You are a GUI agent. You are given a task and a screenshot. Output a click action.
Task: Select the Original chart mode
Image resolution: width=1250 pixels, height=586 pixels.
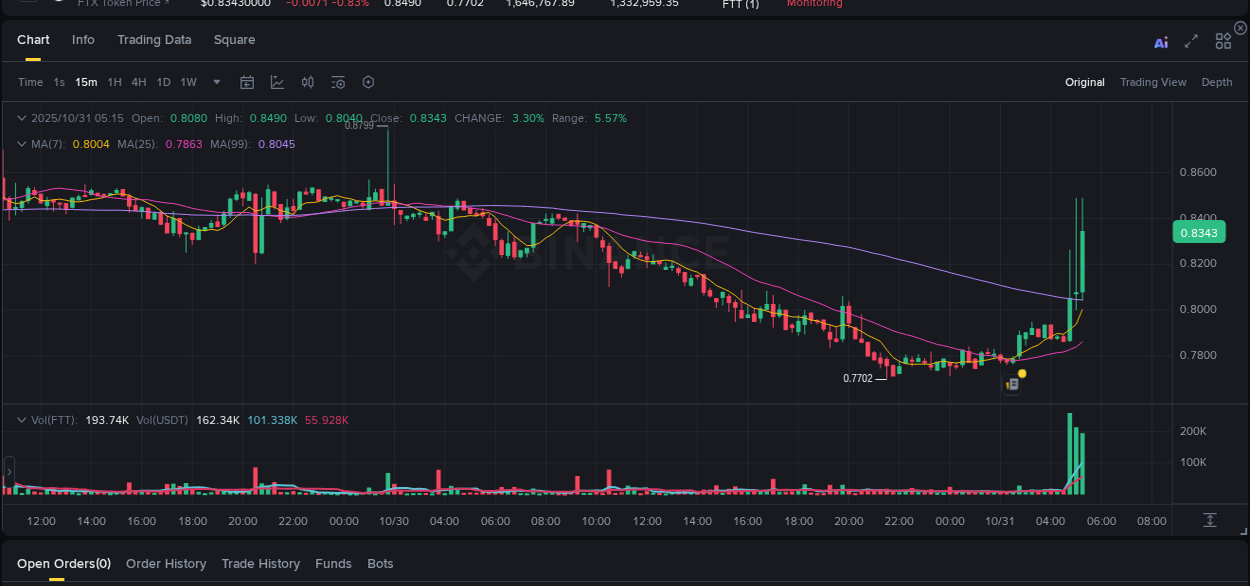1084,82
